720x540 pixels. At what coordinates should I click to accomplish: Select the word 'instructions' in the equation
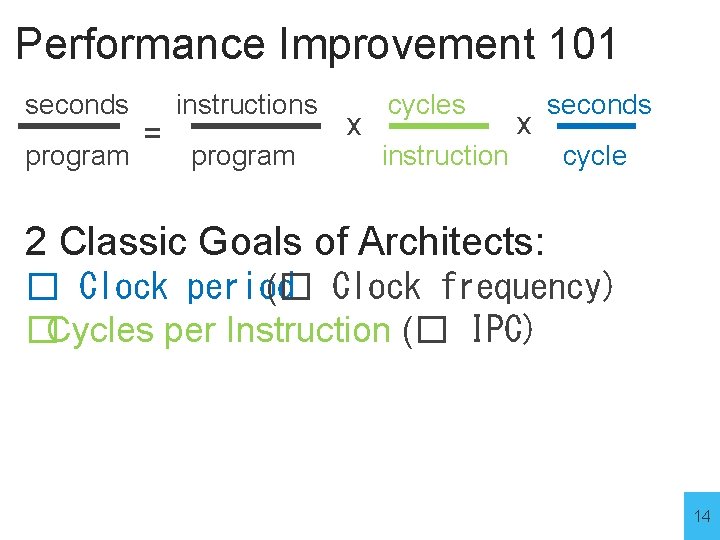(246, 104)
